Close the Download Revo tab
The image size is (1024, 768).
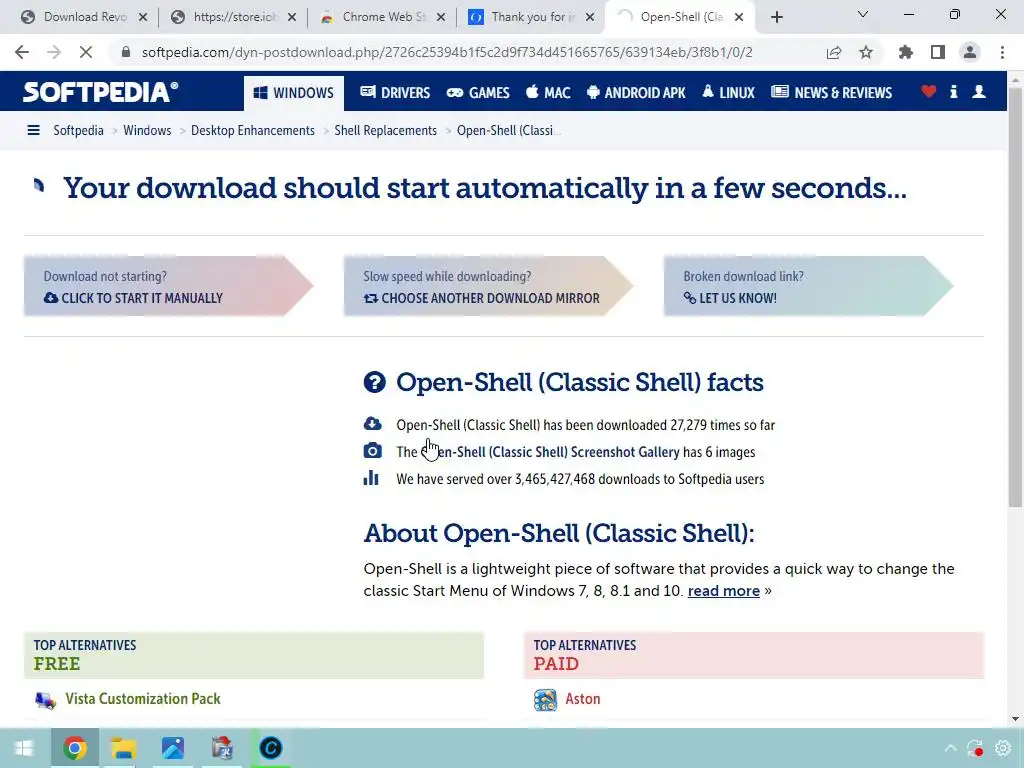(x=143, y=18)
